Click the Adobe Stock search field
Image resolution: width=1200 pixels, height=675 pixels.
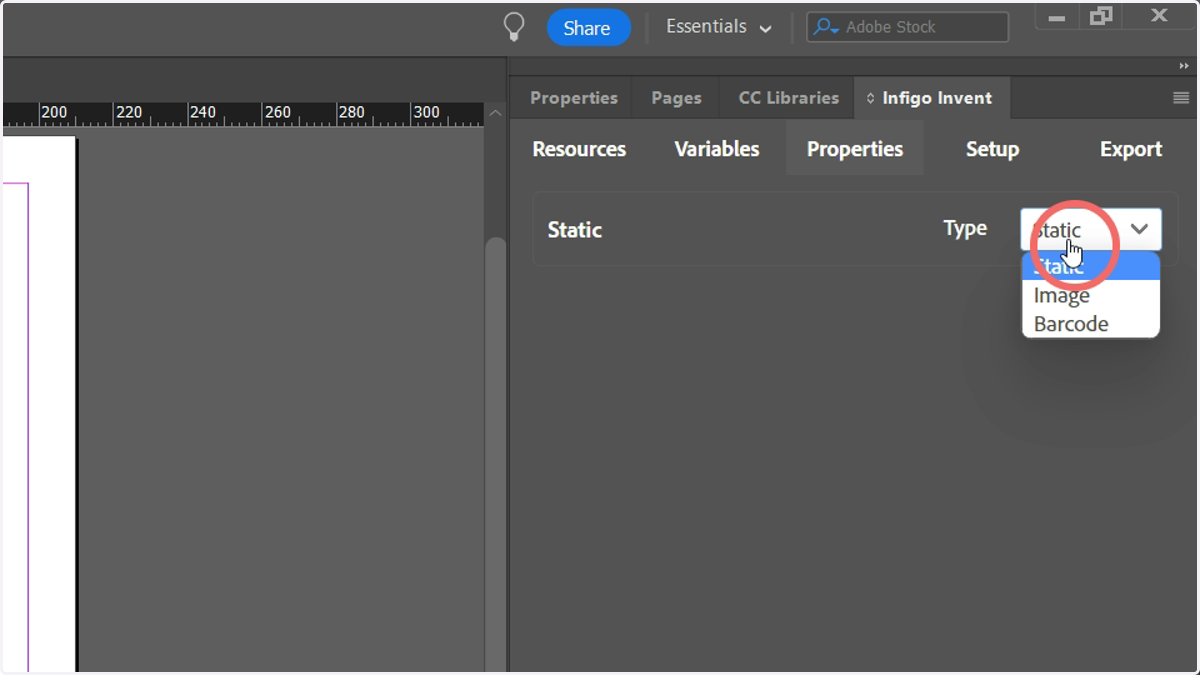click(907, 27)
